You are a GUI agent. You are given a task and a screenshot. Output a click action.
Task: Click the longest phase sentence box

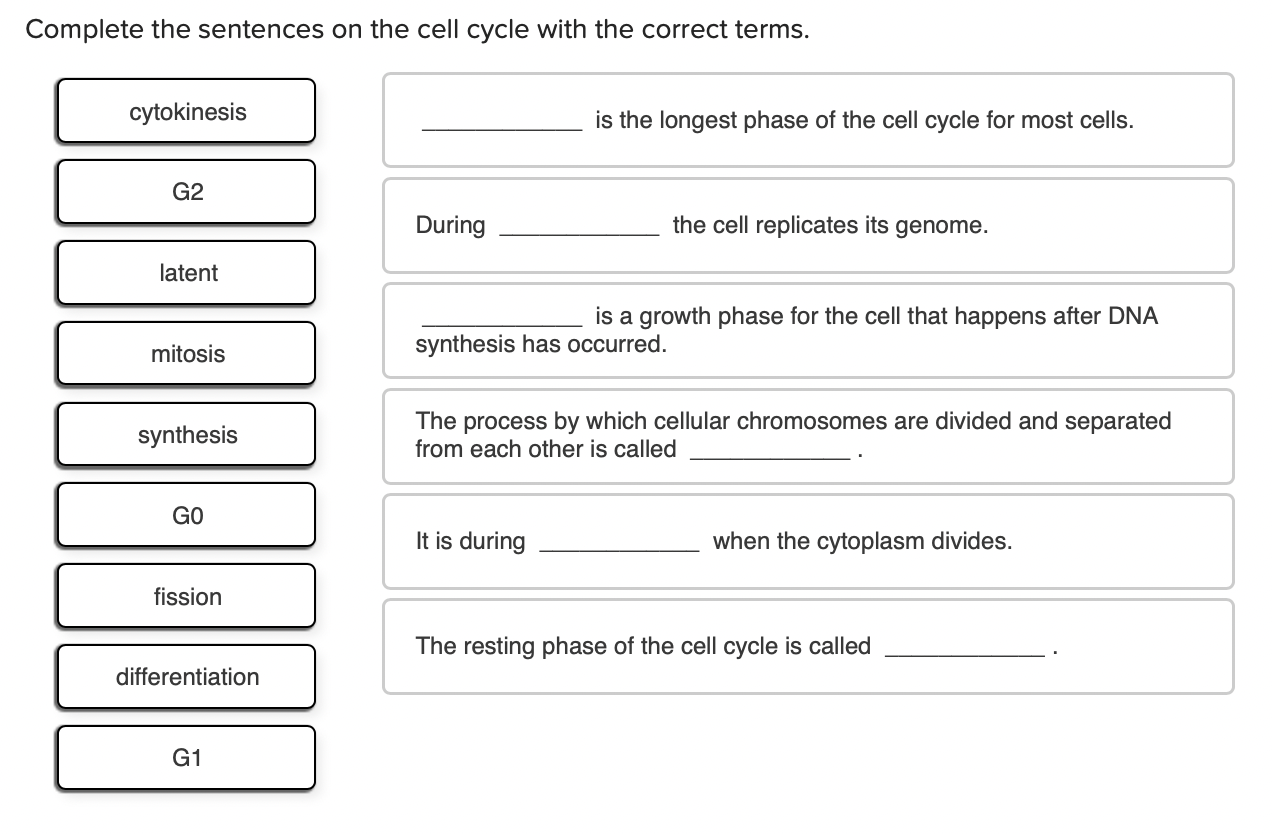(x=808, y=120)
